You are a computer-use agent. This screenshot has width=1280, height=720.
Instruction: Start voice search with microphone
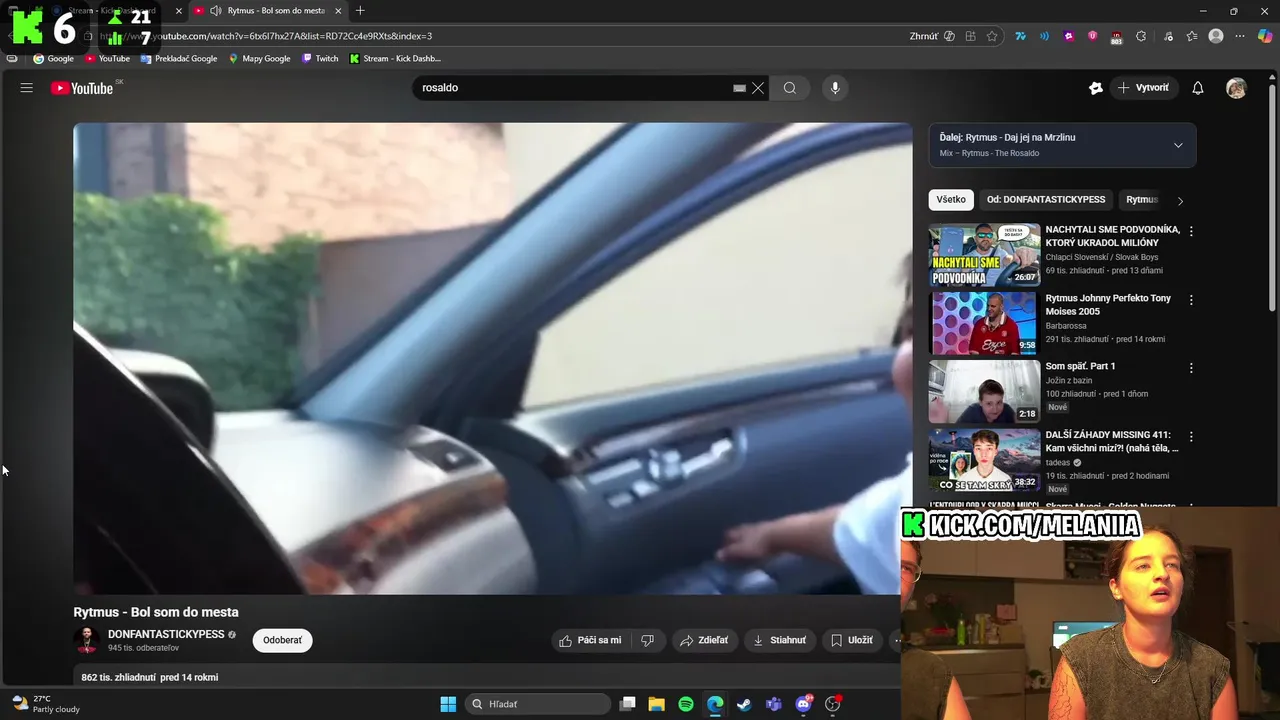835,88
